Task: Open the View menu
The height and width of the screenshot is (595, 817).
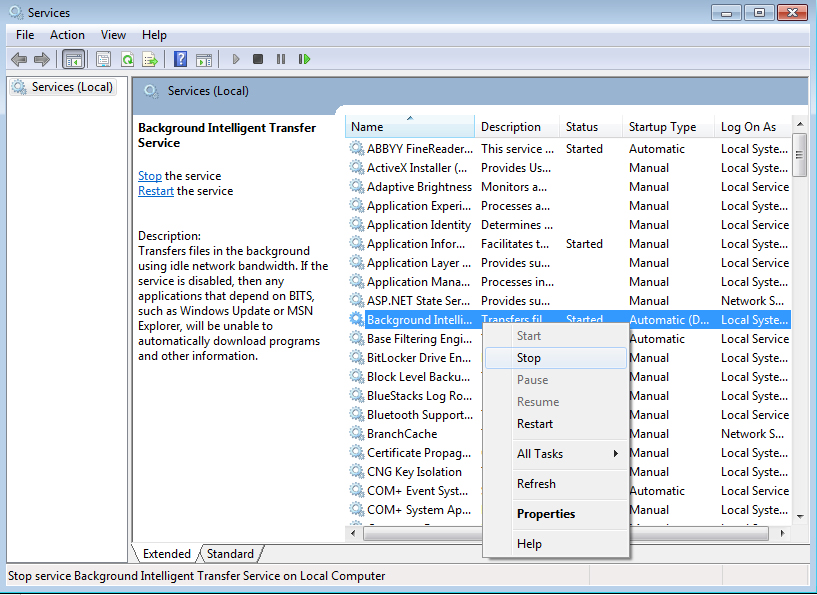Action: point(113,35)
